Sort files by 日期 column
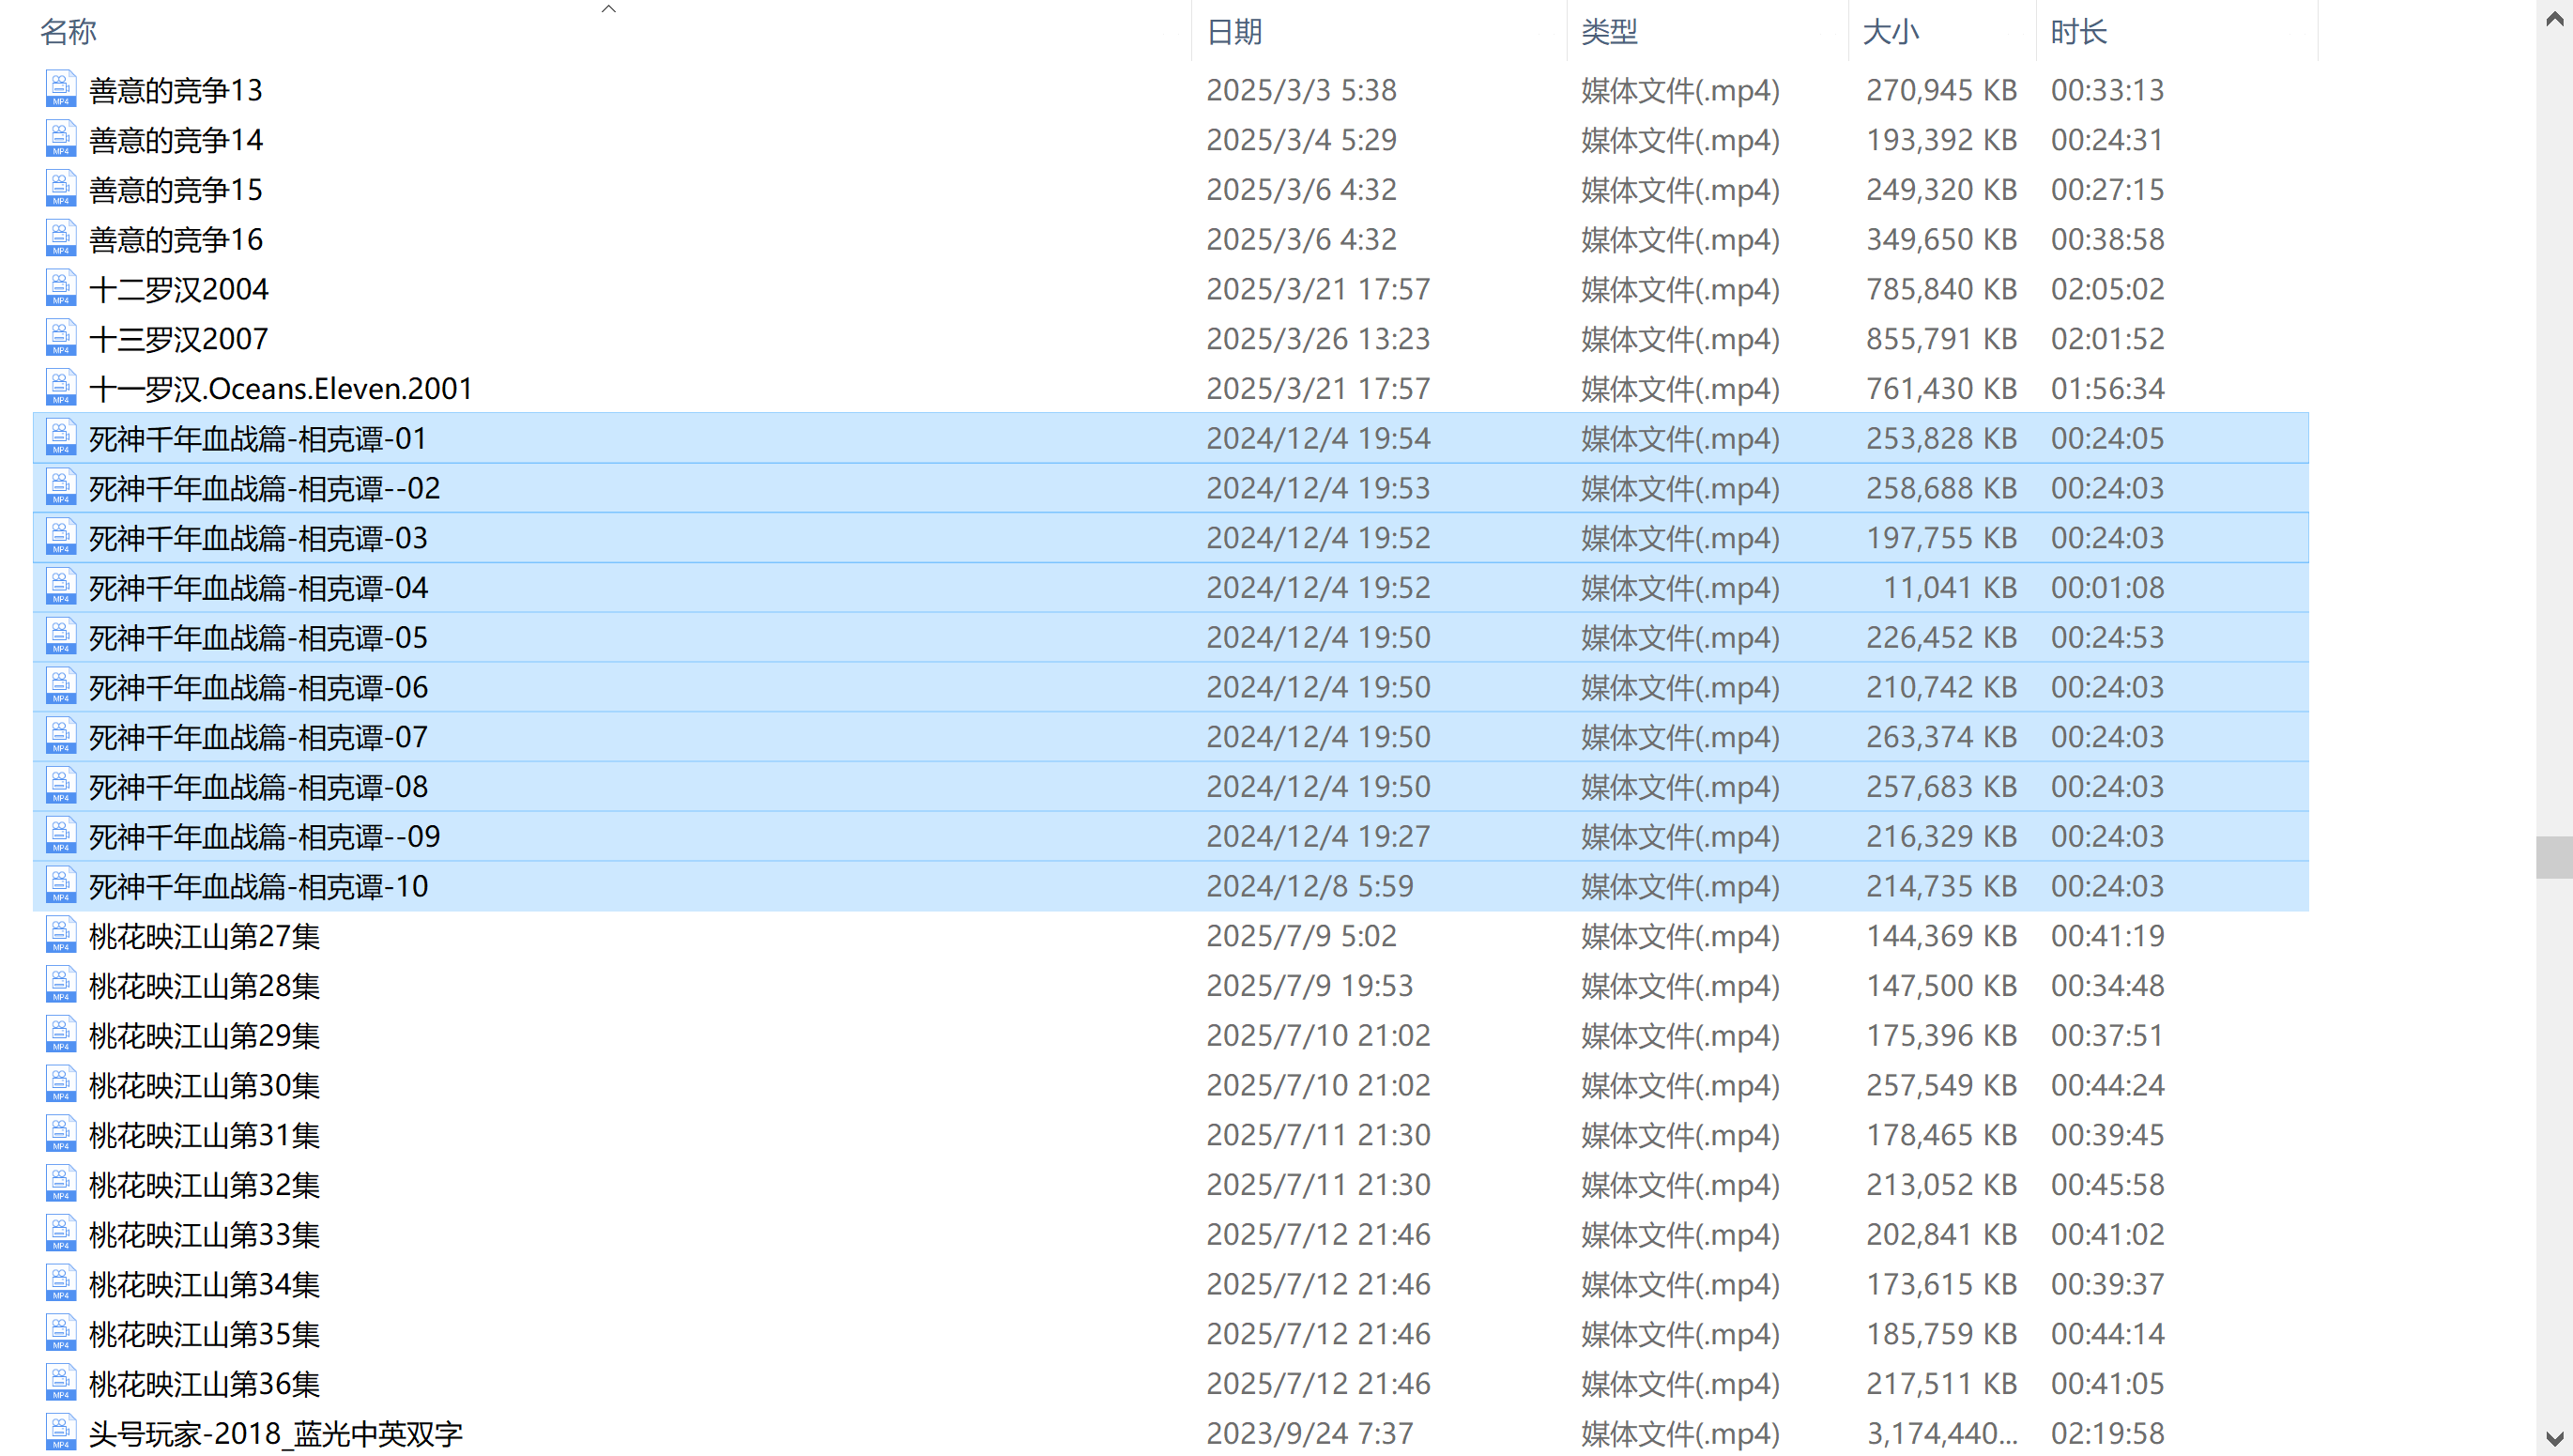 point(1234,32)
